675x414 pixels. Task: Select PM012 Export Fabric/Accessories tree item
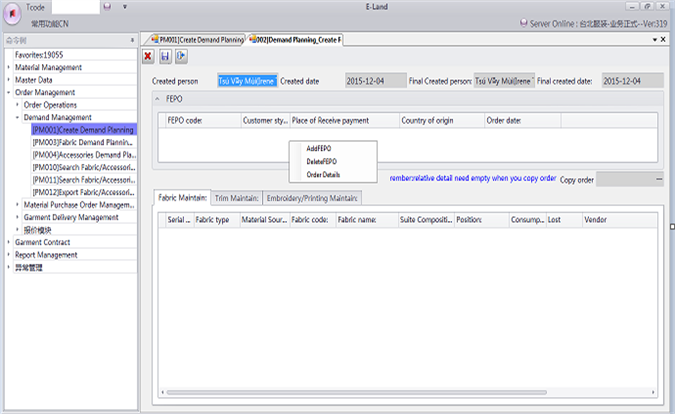(83, 192)
